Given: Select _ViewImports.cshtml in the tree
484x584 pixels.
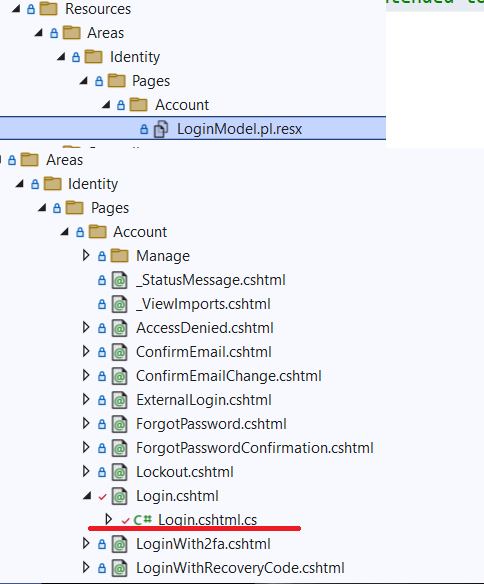Looking at the screenshot, I should tap(203, 304).
